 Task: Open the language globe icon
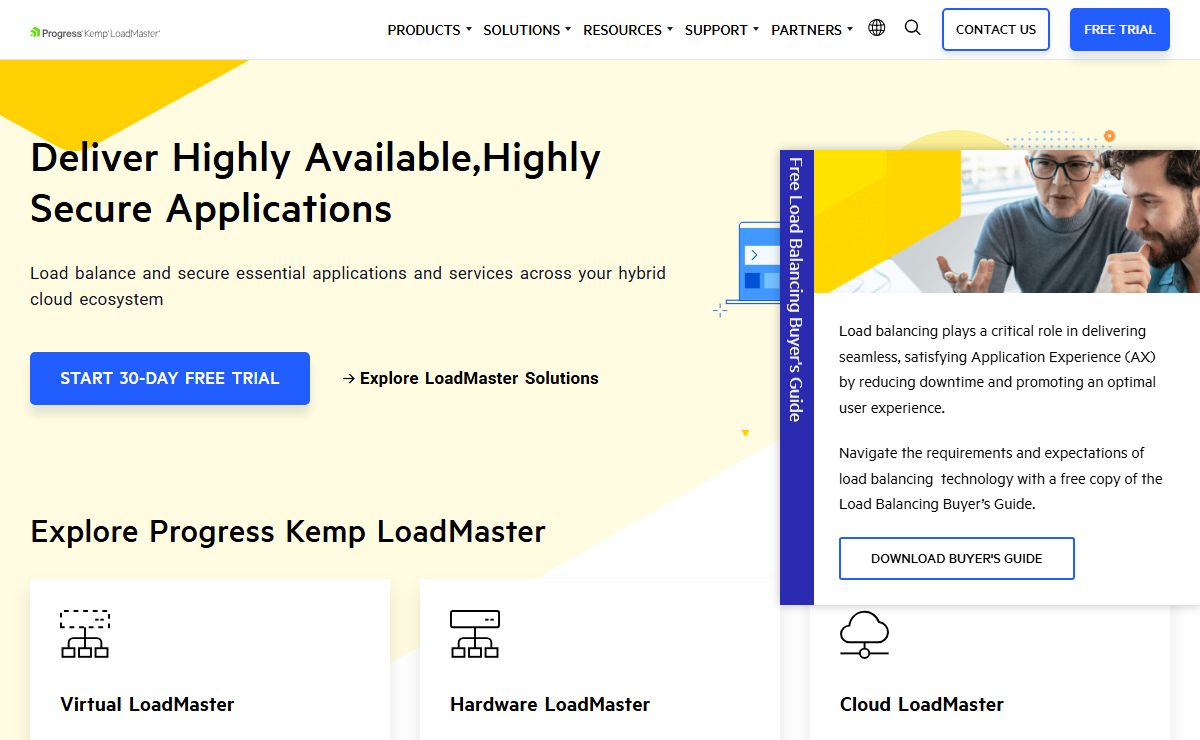[x=877, y=28]
